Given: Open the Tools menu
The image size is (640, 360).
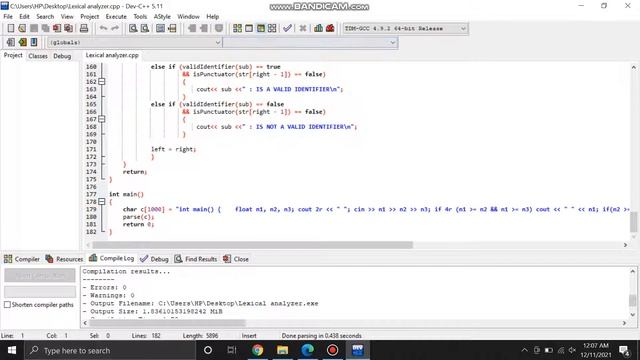Looking at the screenshot, I should point(140,16).
